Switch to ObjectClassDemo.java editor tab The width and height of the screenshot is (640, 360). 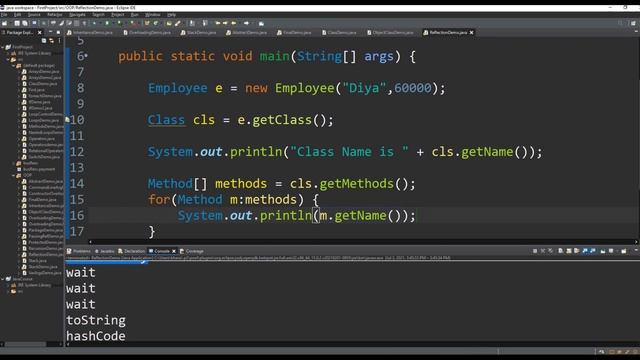click(390, 32)
